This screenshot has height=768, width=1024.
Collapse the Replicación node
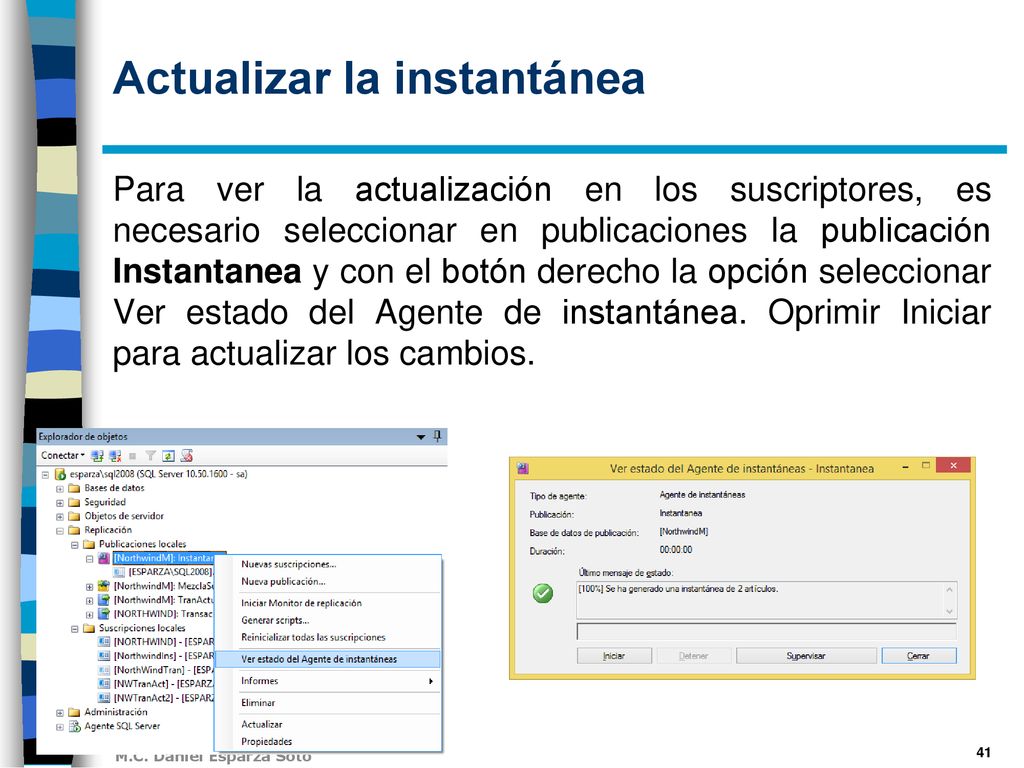tap(59, 531)
